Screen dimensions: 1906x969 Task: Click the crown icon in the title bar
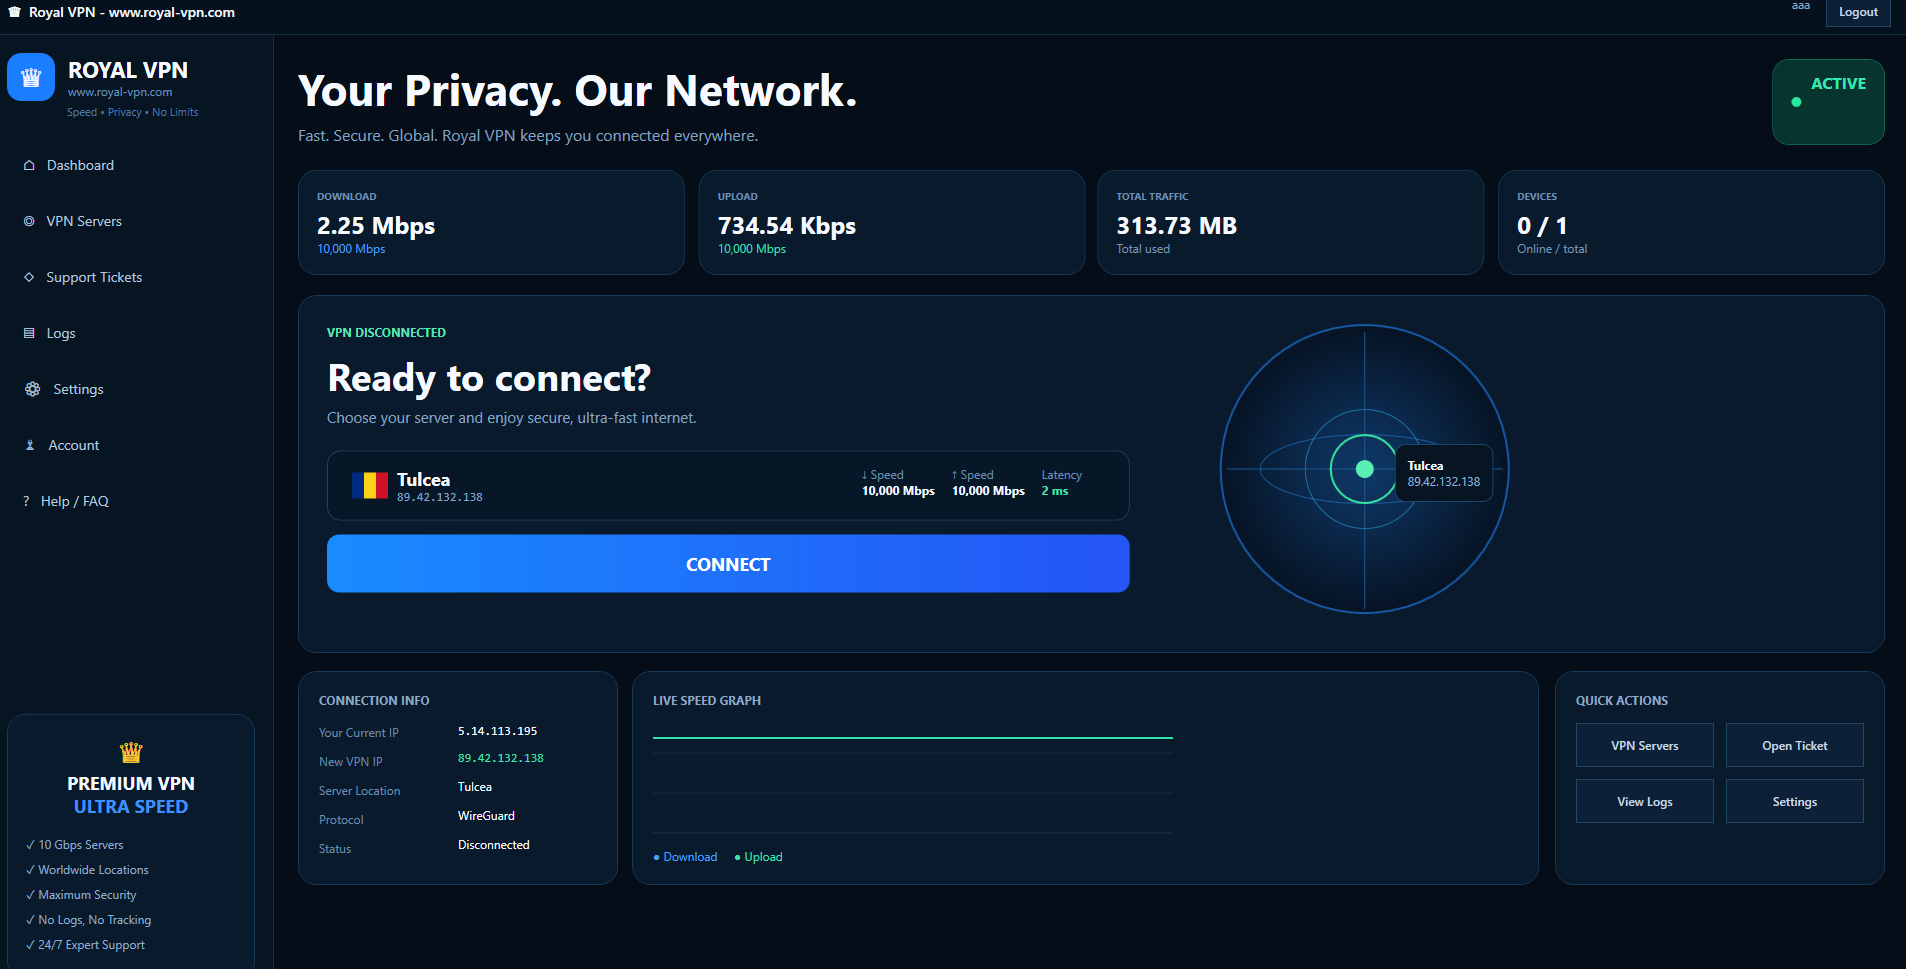[x=15, y=12]
